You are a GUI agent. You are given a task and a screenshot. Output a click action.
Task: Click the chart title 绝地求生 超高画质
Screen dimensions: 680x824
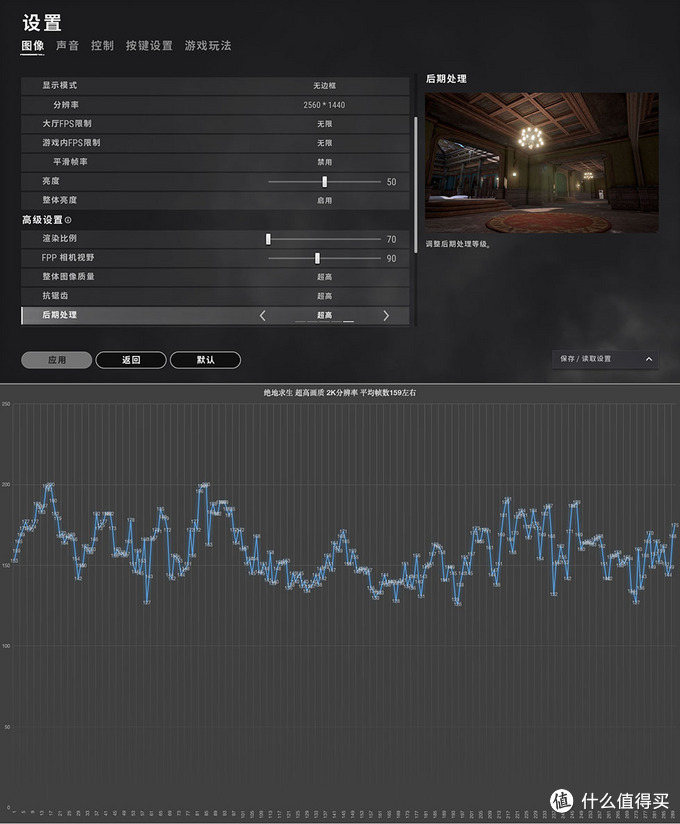click(x=339, y=393)
